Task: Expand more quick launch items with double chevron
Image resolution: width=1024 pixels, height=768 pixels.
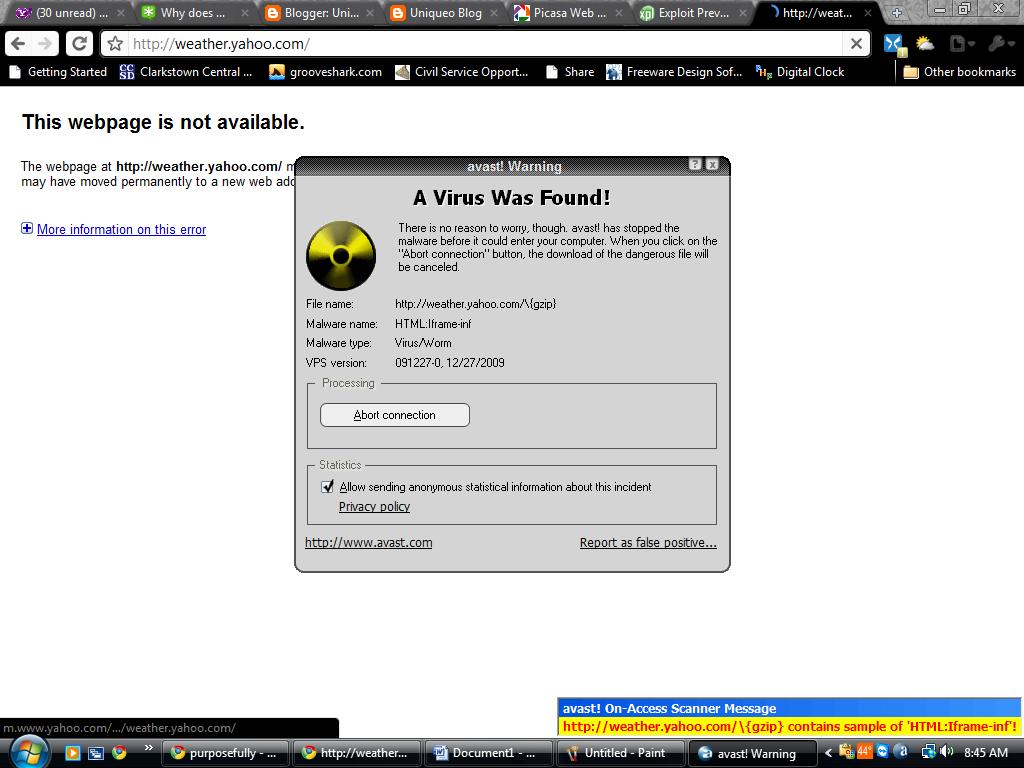Action: tap(149, 747)
